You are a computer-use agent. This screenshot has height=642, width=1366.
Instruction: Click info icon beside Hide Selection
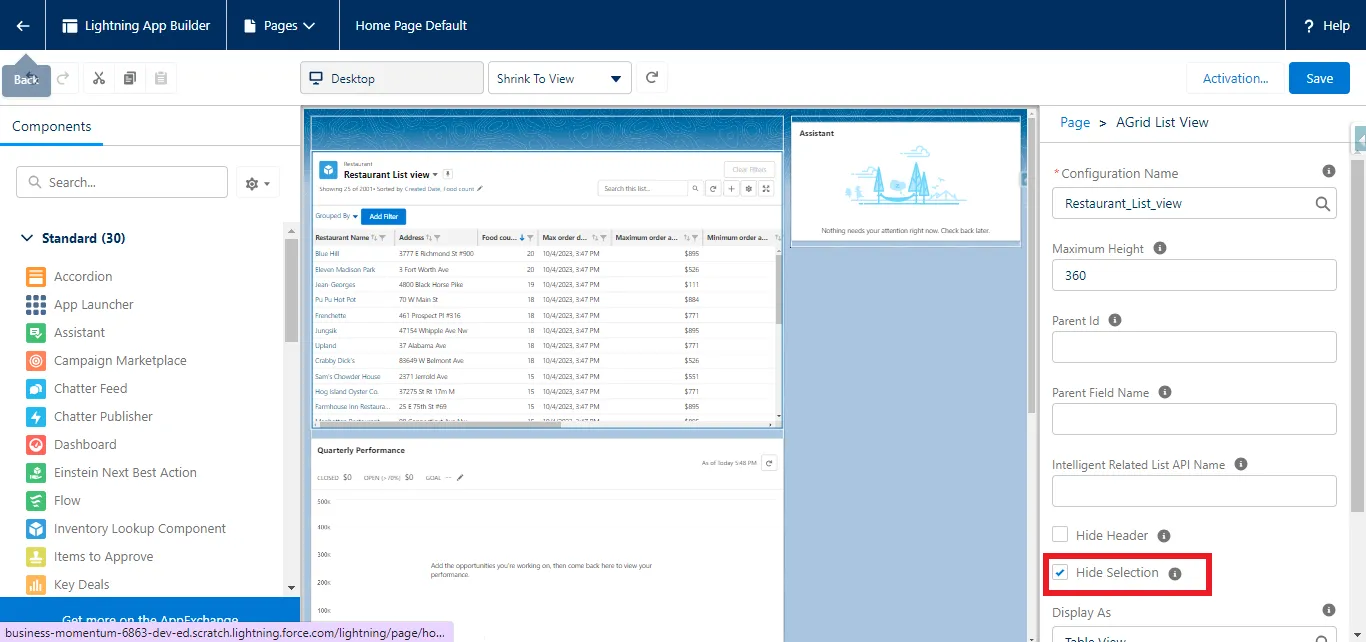[1175, 574]
